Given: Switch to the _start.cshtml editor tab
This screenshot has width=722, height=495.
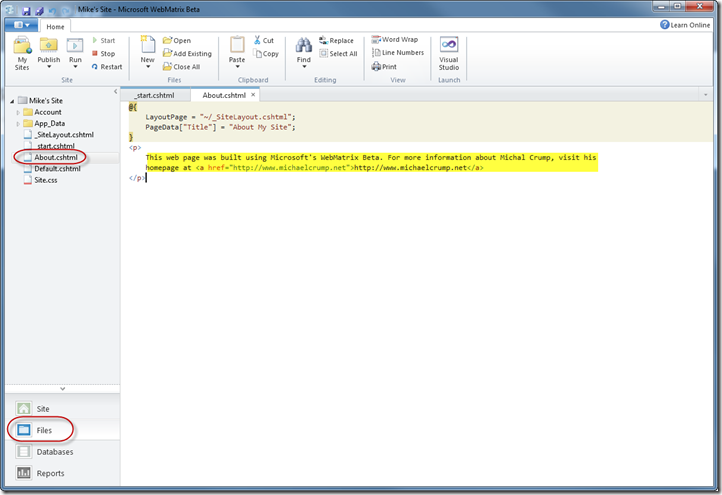Looking at the screenshot, I should pos(155,95).
